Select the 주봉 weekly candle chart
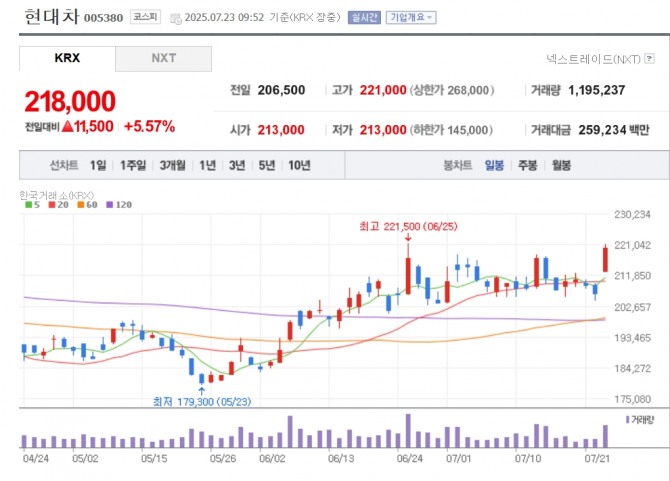The height and width of the screenshot is (481, 670). point(528,165)
